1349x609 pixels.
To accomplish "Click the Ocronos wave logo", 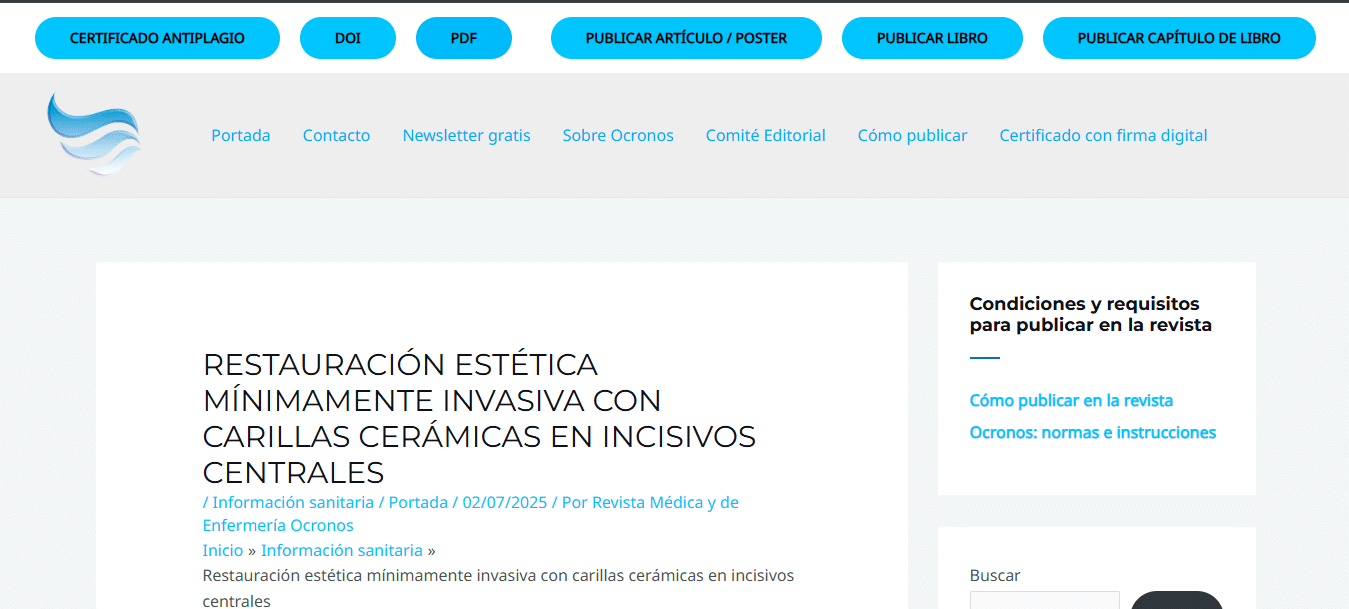I will coord(94,134).
